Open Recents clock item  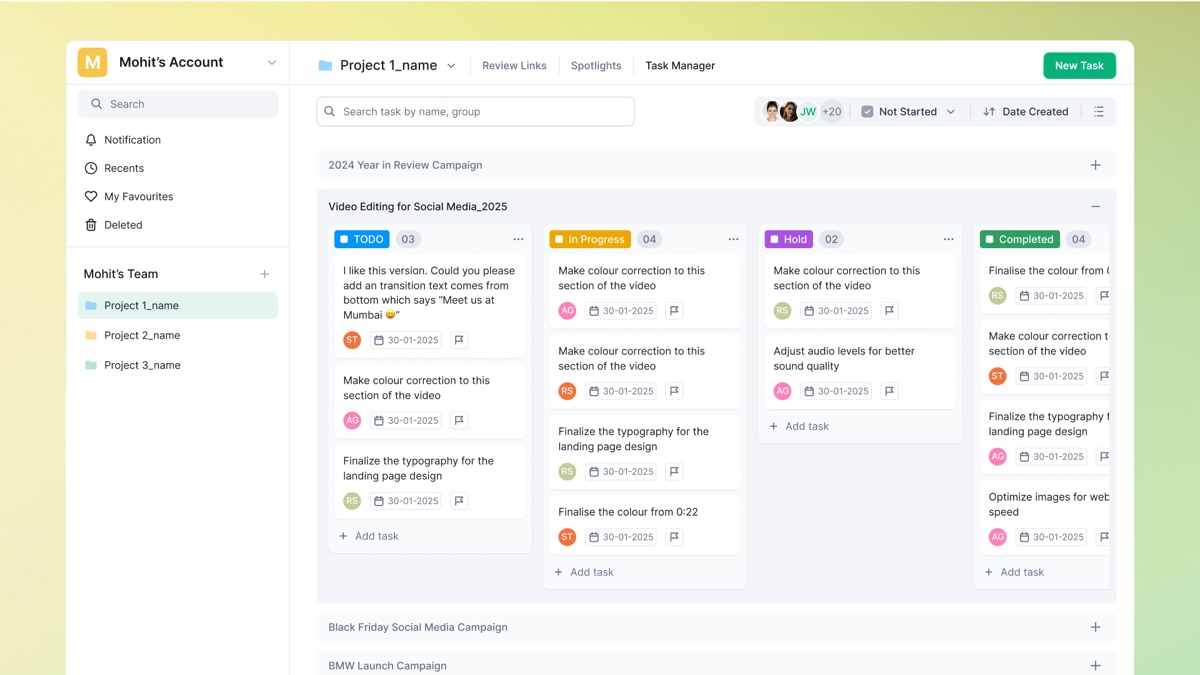pyautogui.click(x=114, y=168)
